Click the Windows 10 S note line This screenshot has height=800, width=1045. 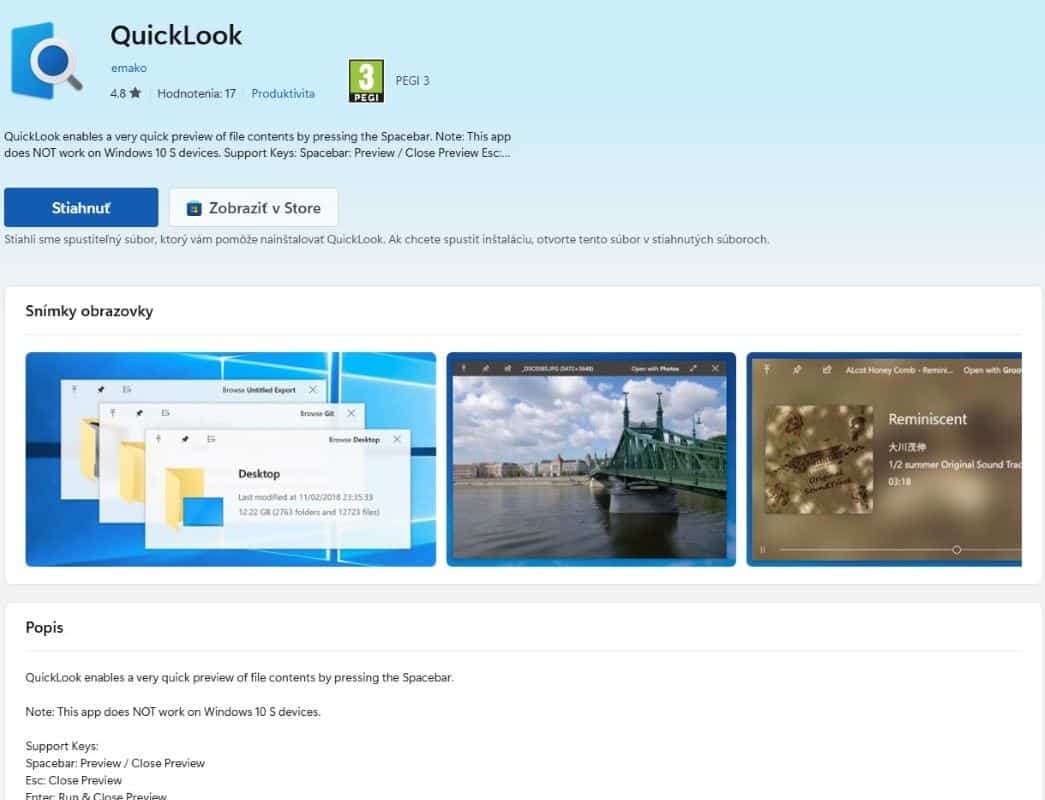click(x=173, y=712)
